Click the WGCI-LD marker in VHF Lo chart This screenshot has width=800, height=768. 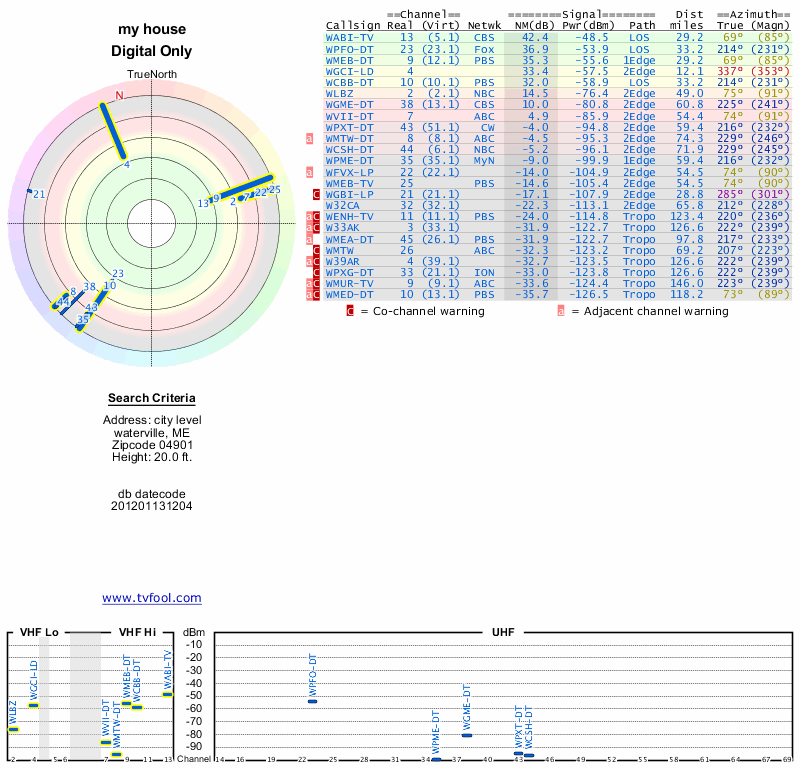coord(34,705)
